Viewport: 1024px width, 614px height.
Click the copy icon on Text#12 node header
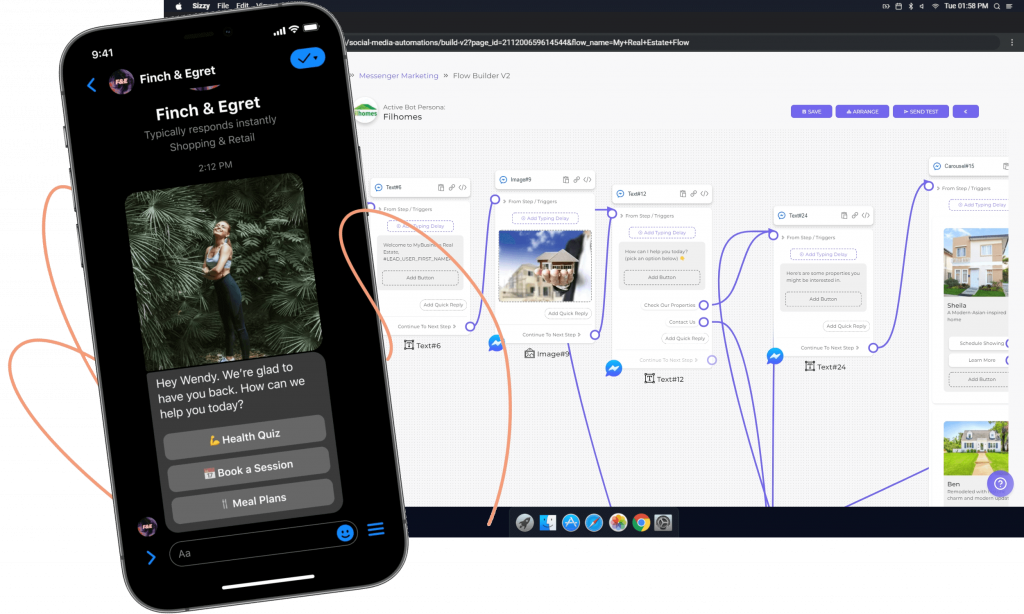coord(682,193)
